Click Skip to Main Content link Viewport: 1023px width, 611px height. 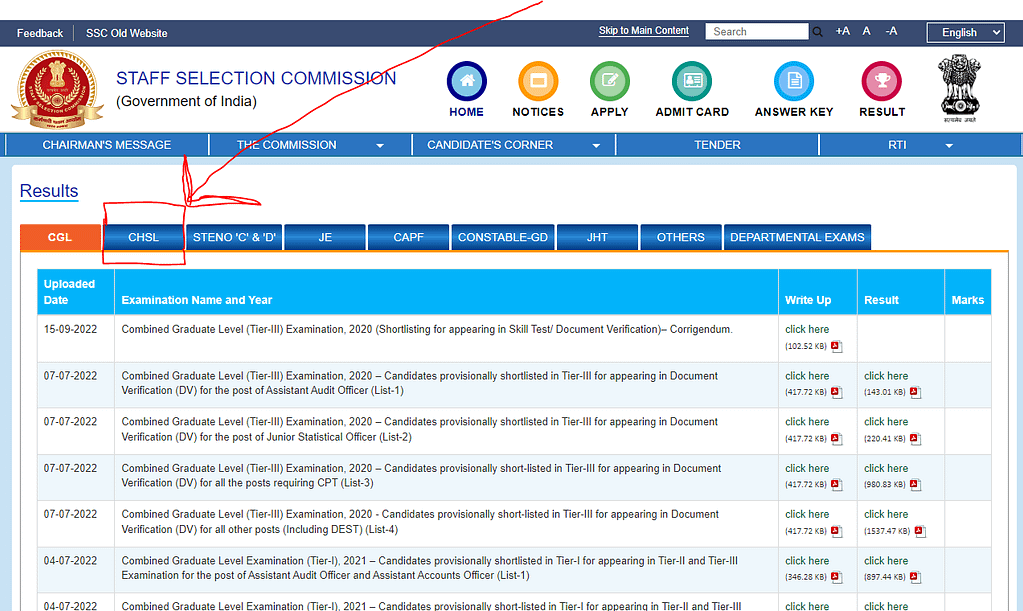point(644,31)
